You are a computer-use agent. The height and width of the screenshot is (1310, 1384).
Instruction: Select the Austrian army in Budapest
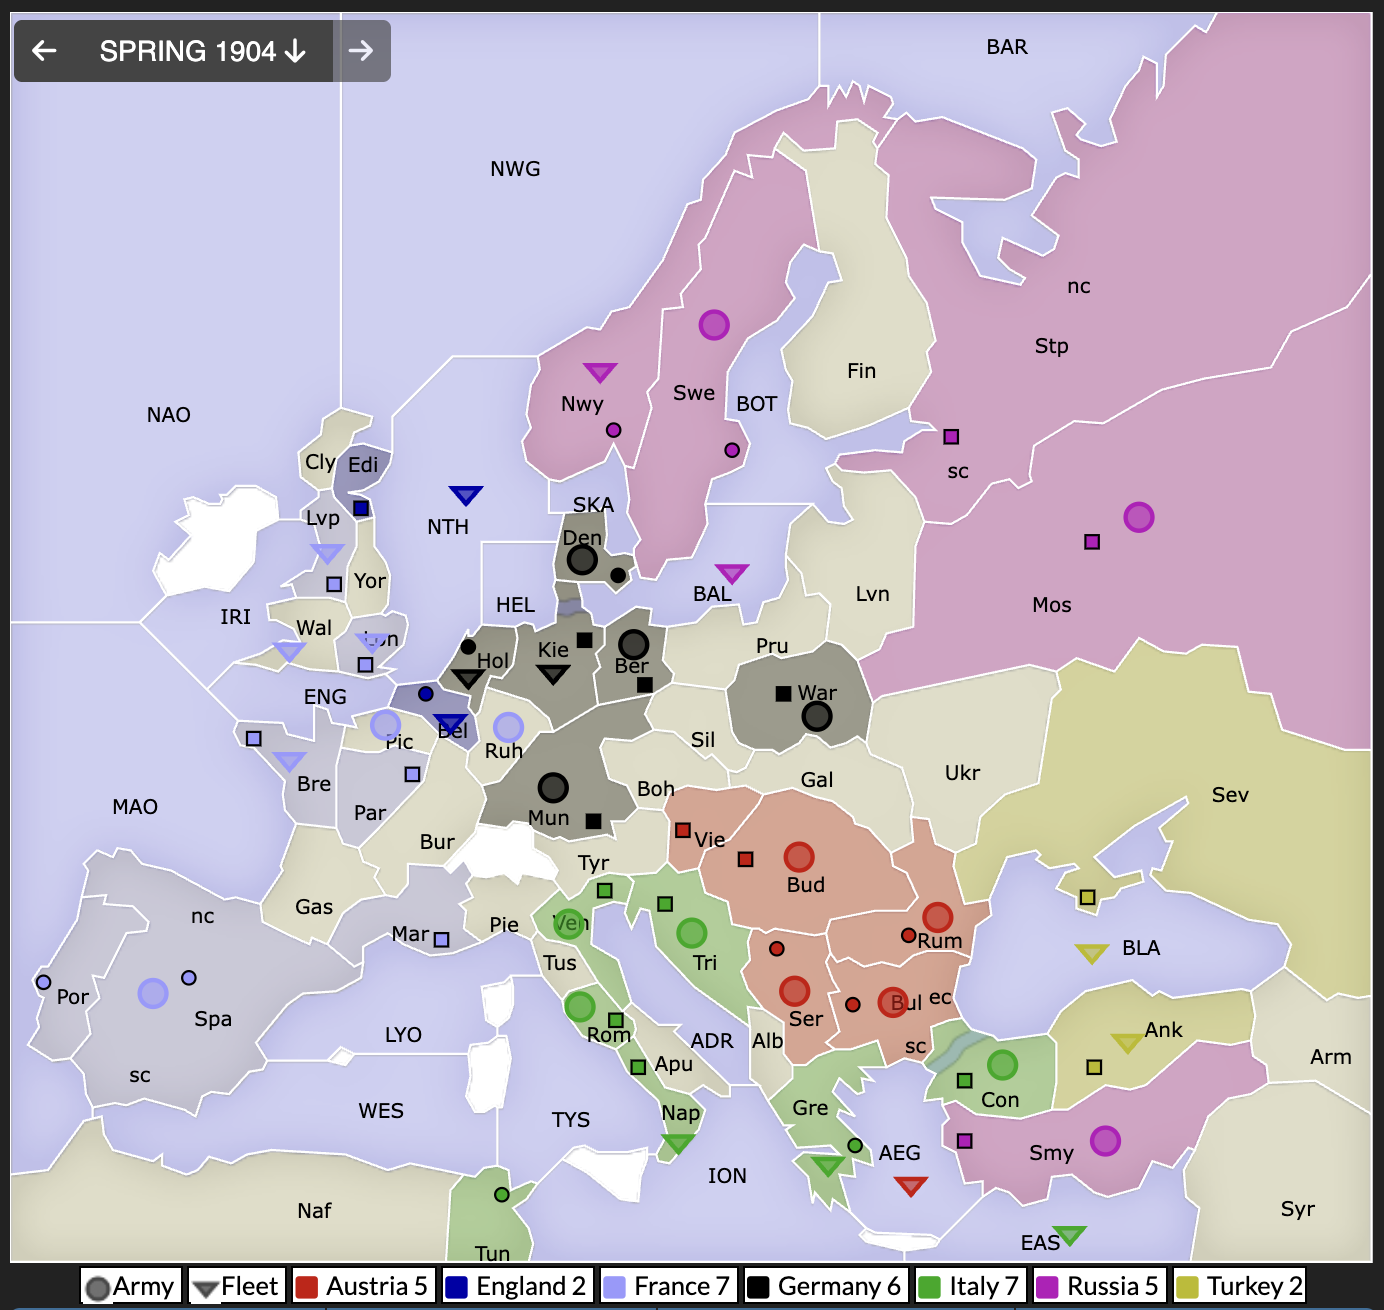point(799,857)
